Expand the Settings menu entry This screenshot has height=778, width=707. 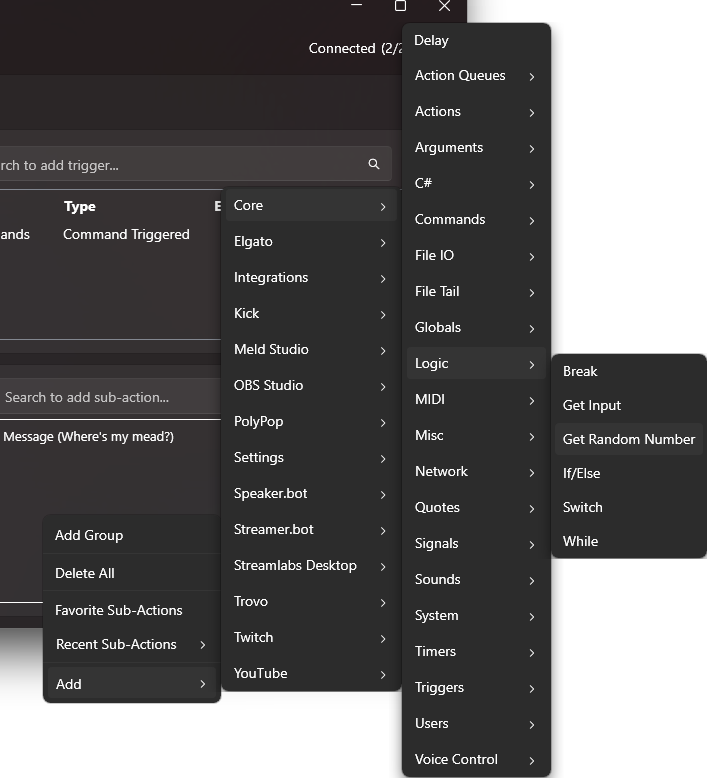pos(311,457)
